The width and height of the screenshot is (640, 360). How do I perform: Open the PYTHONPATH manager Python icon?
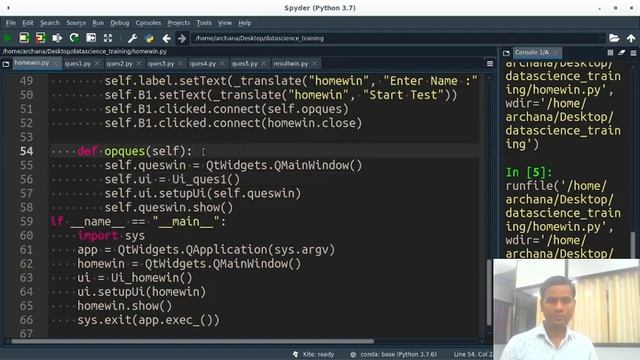point(149,38)
